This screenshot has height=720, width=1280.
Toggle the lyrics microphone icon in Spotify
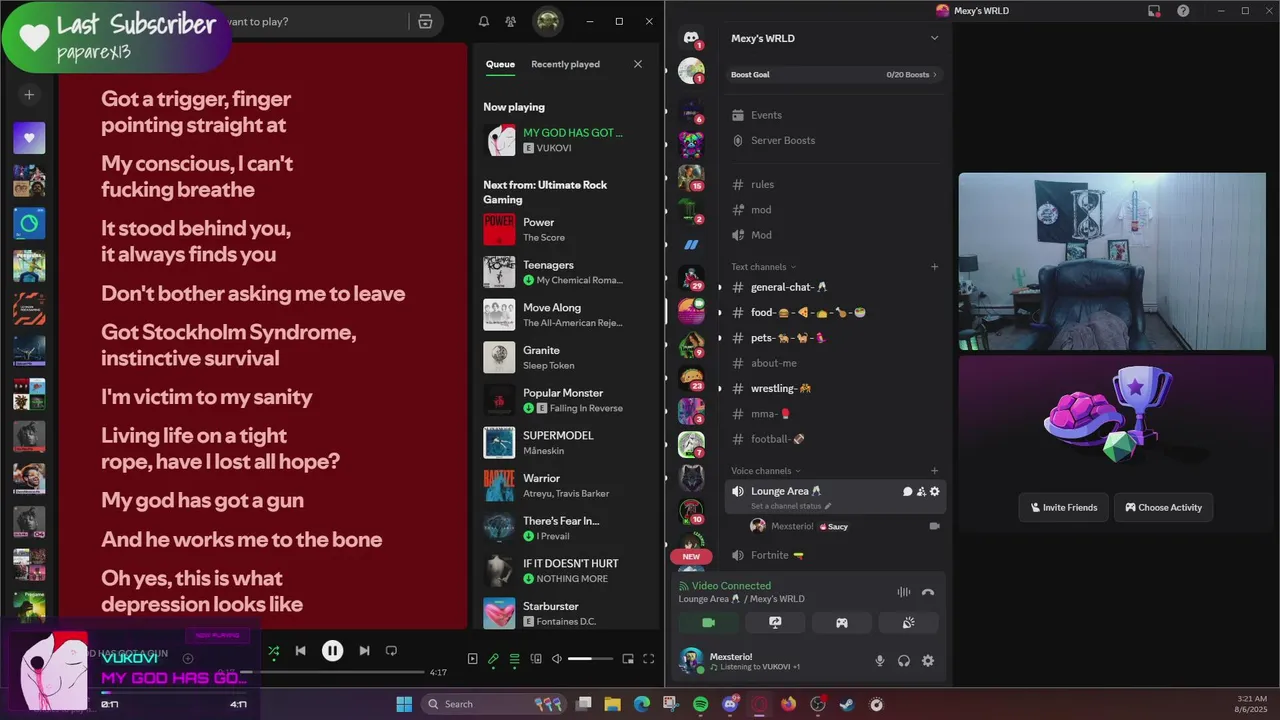493,659
